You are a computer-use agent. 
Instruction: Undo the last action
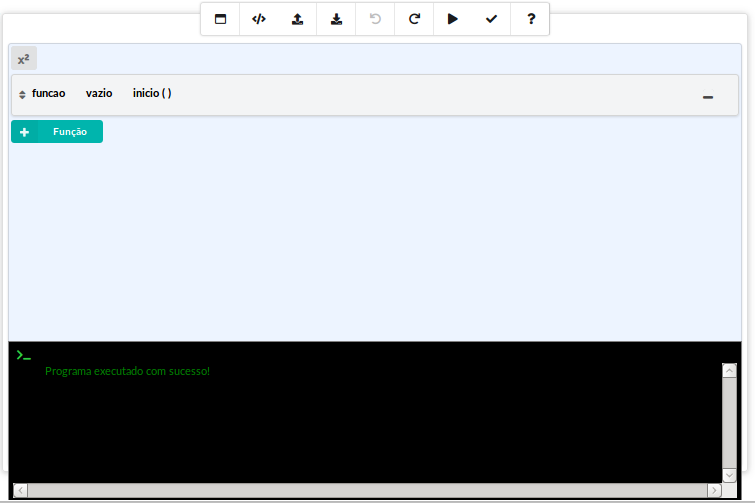tap(375, 19)
